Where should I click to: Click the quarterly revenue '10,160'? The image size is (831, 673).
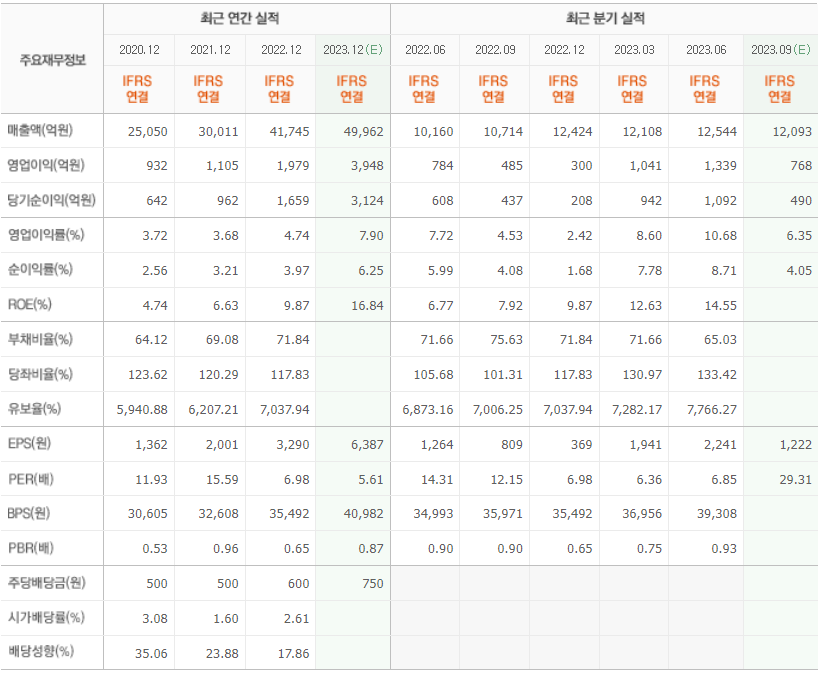434,131
